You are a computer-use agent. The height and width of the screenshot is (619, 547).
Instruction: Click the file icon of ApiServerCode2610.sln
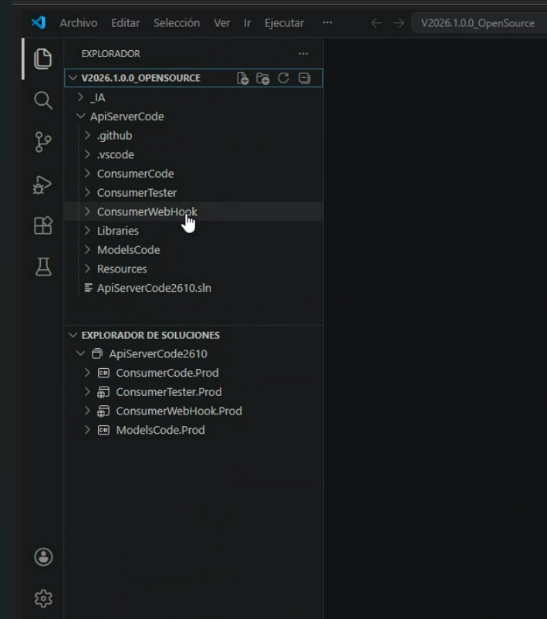pyautogui.click(x=88, y=288)
